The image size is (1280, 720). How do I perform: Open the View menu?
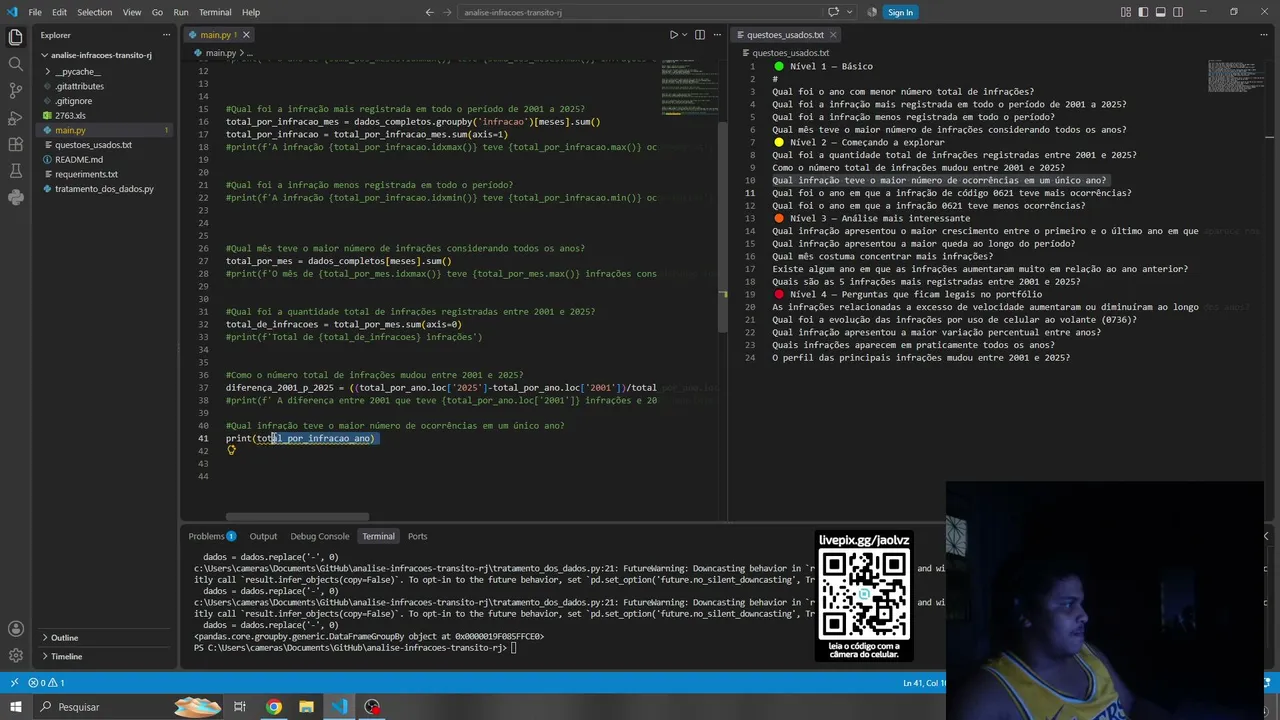point(132,12)
